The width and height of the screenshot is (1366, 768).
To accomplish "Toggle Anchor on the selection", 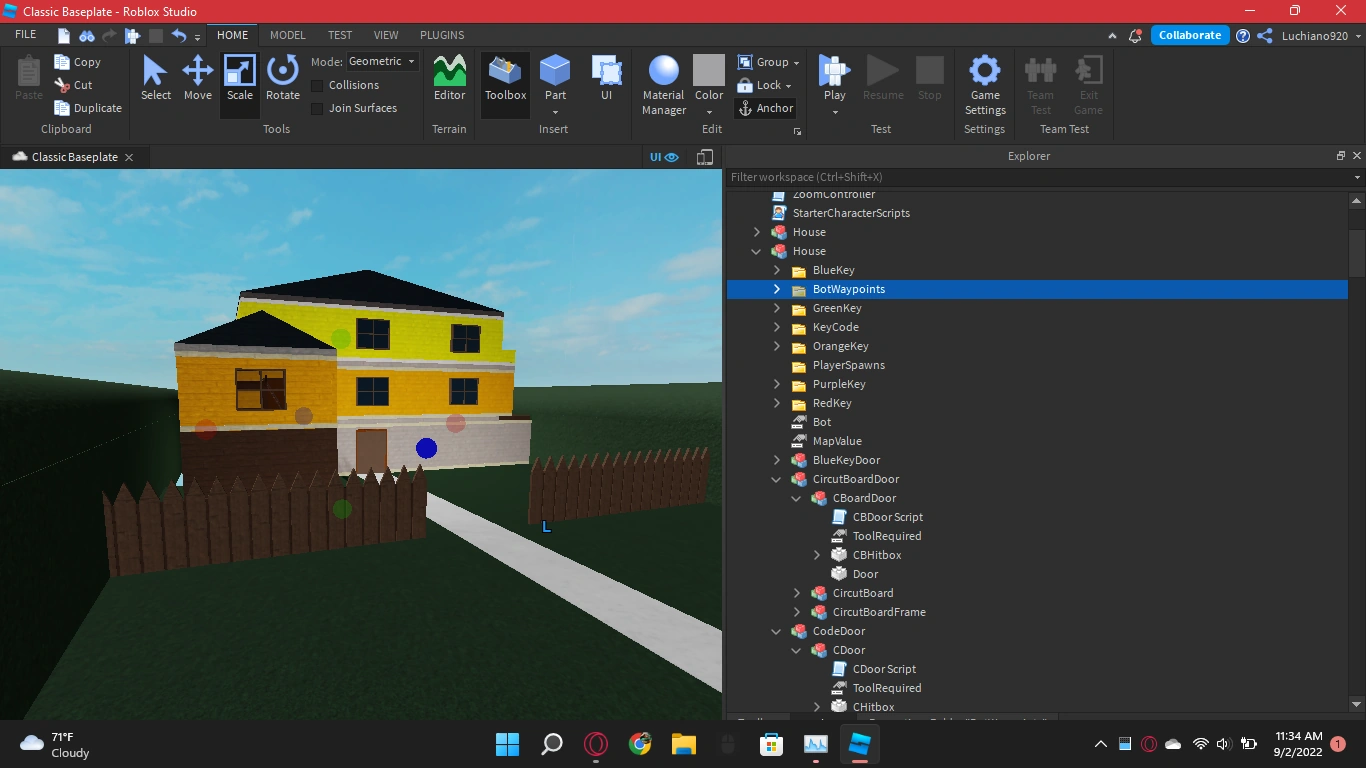I will click(766, 108).
